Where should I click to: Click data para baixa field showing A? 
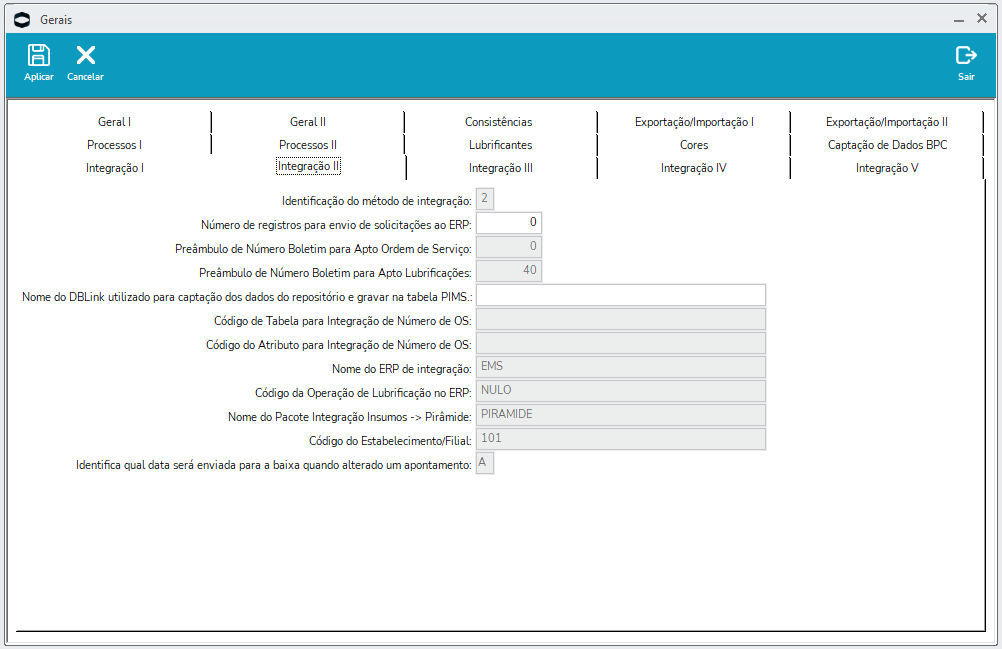[x=485, y=463]
